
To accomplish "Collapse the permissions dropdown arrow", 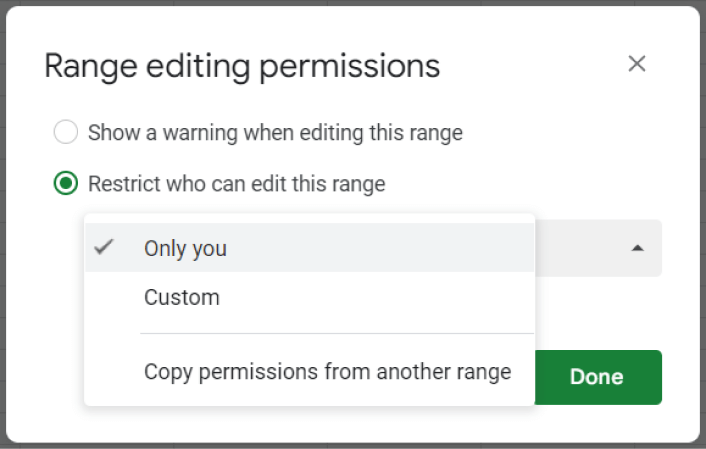I will click(x=637, y=248).
